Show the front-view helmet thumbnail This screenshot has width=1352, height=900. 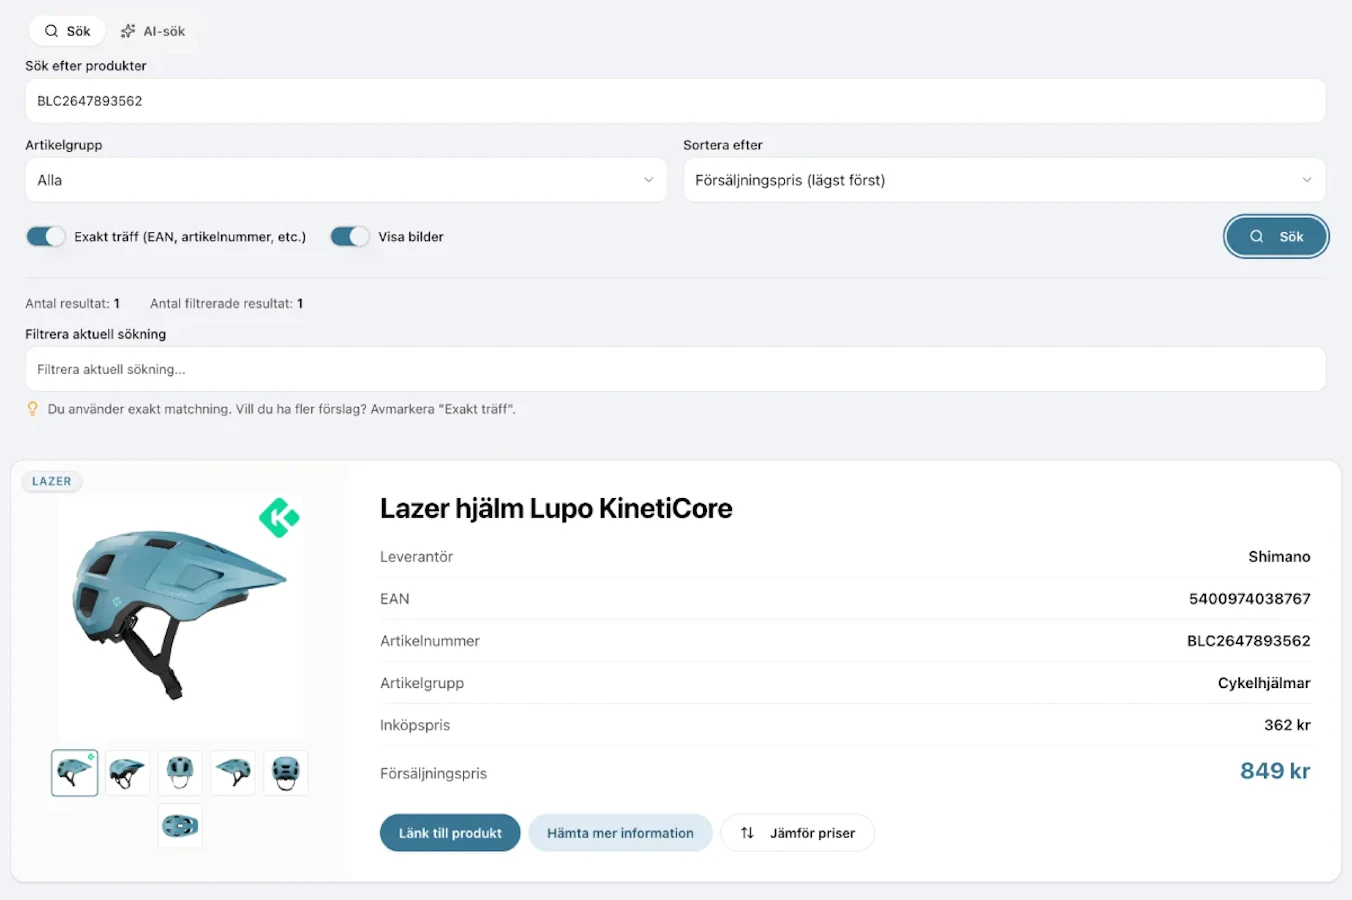180,773
